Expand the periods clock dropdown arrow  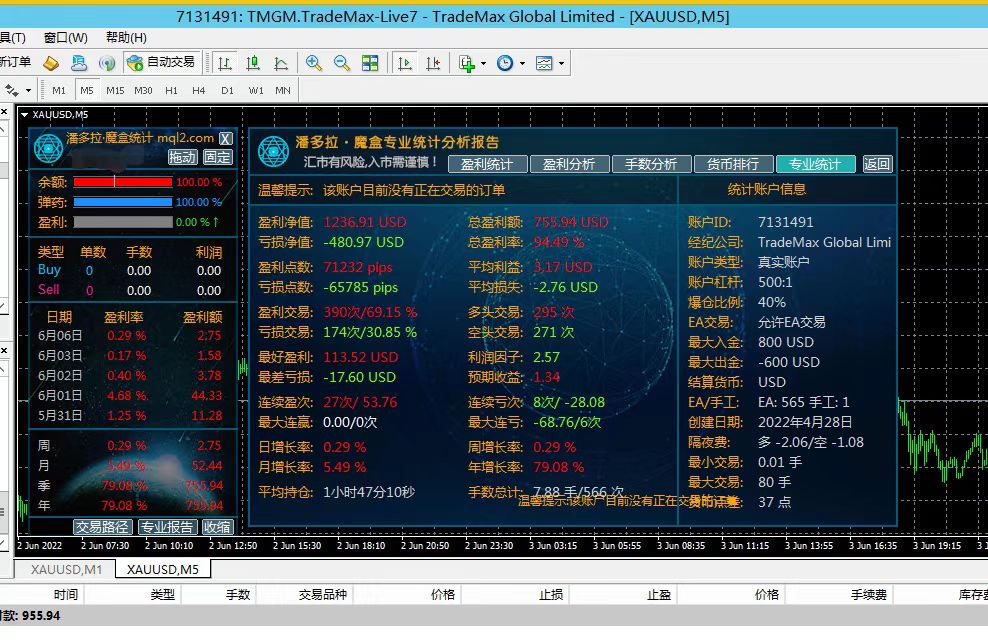[522, 64]
